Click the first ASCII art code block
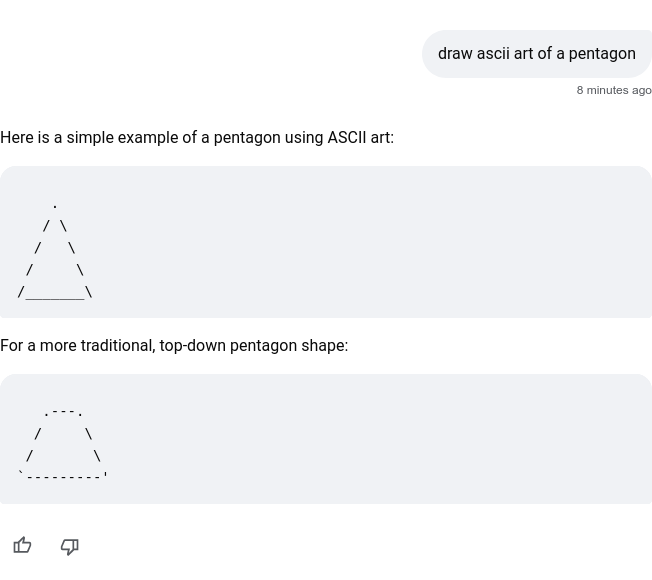The image size is (652, 580). point(326,242)
